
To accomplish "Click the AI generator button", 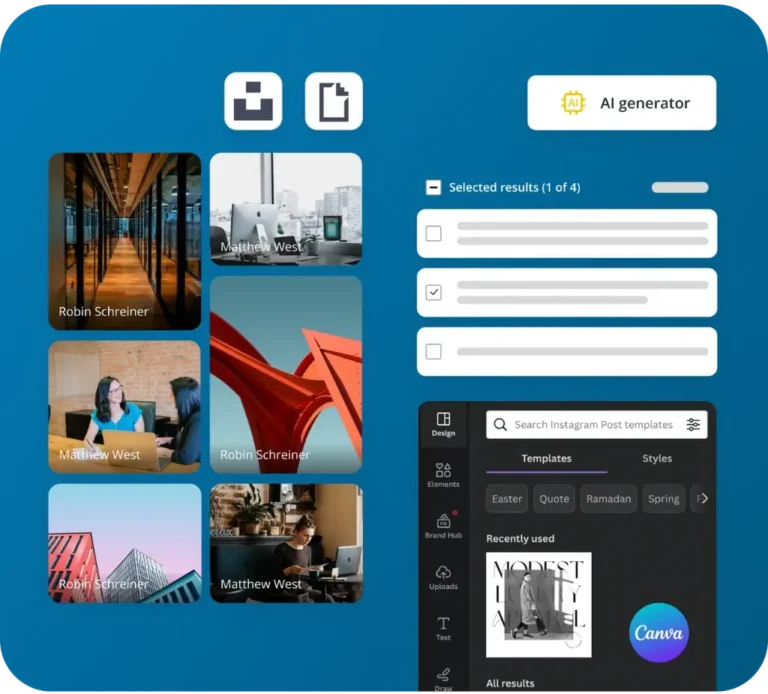I will pos(621,103).
